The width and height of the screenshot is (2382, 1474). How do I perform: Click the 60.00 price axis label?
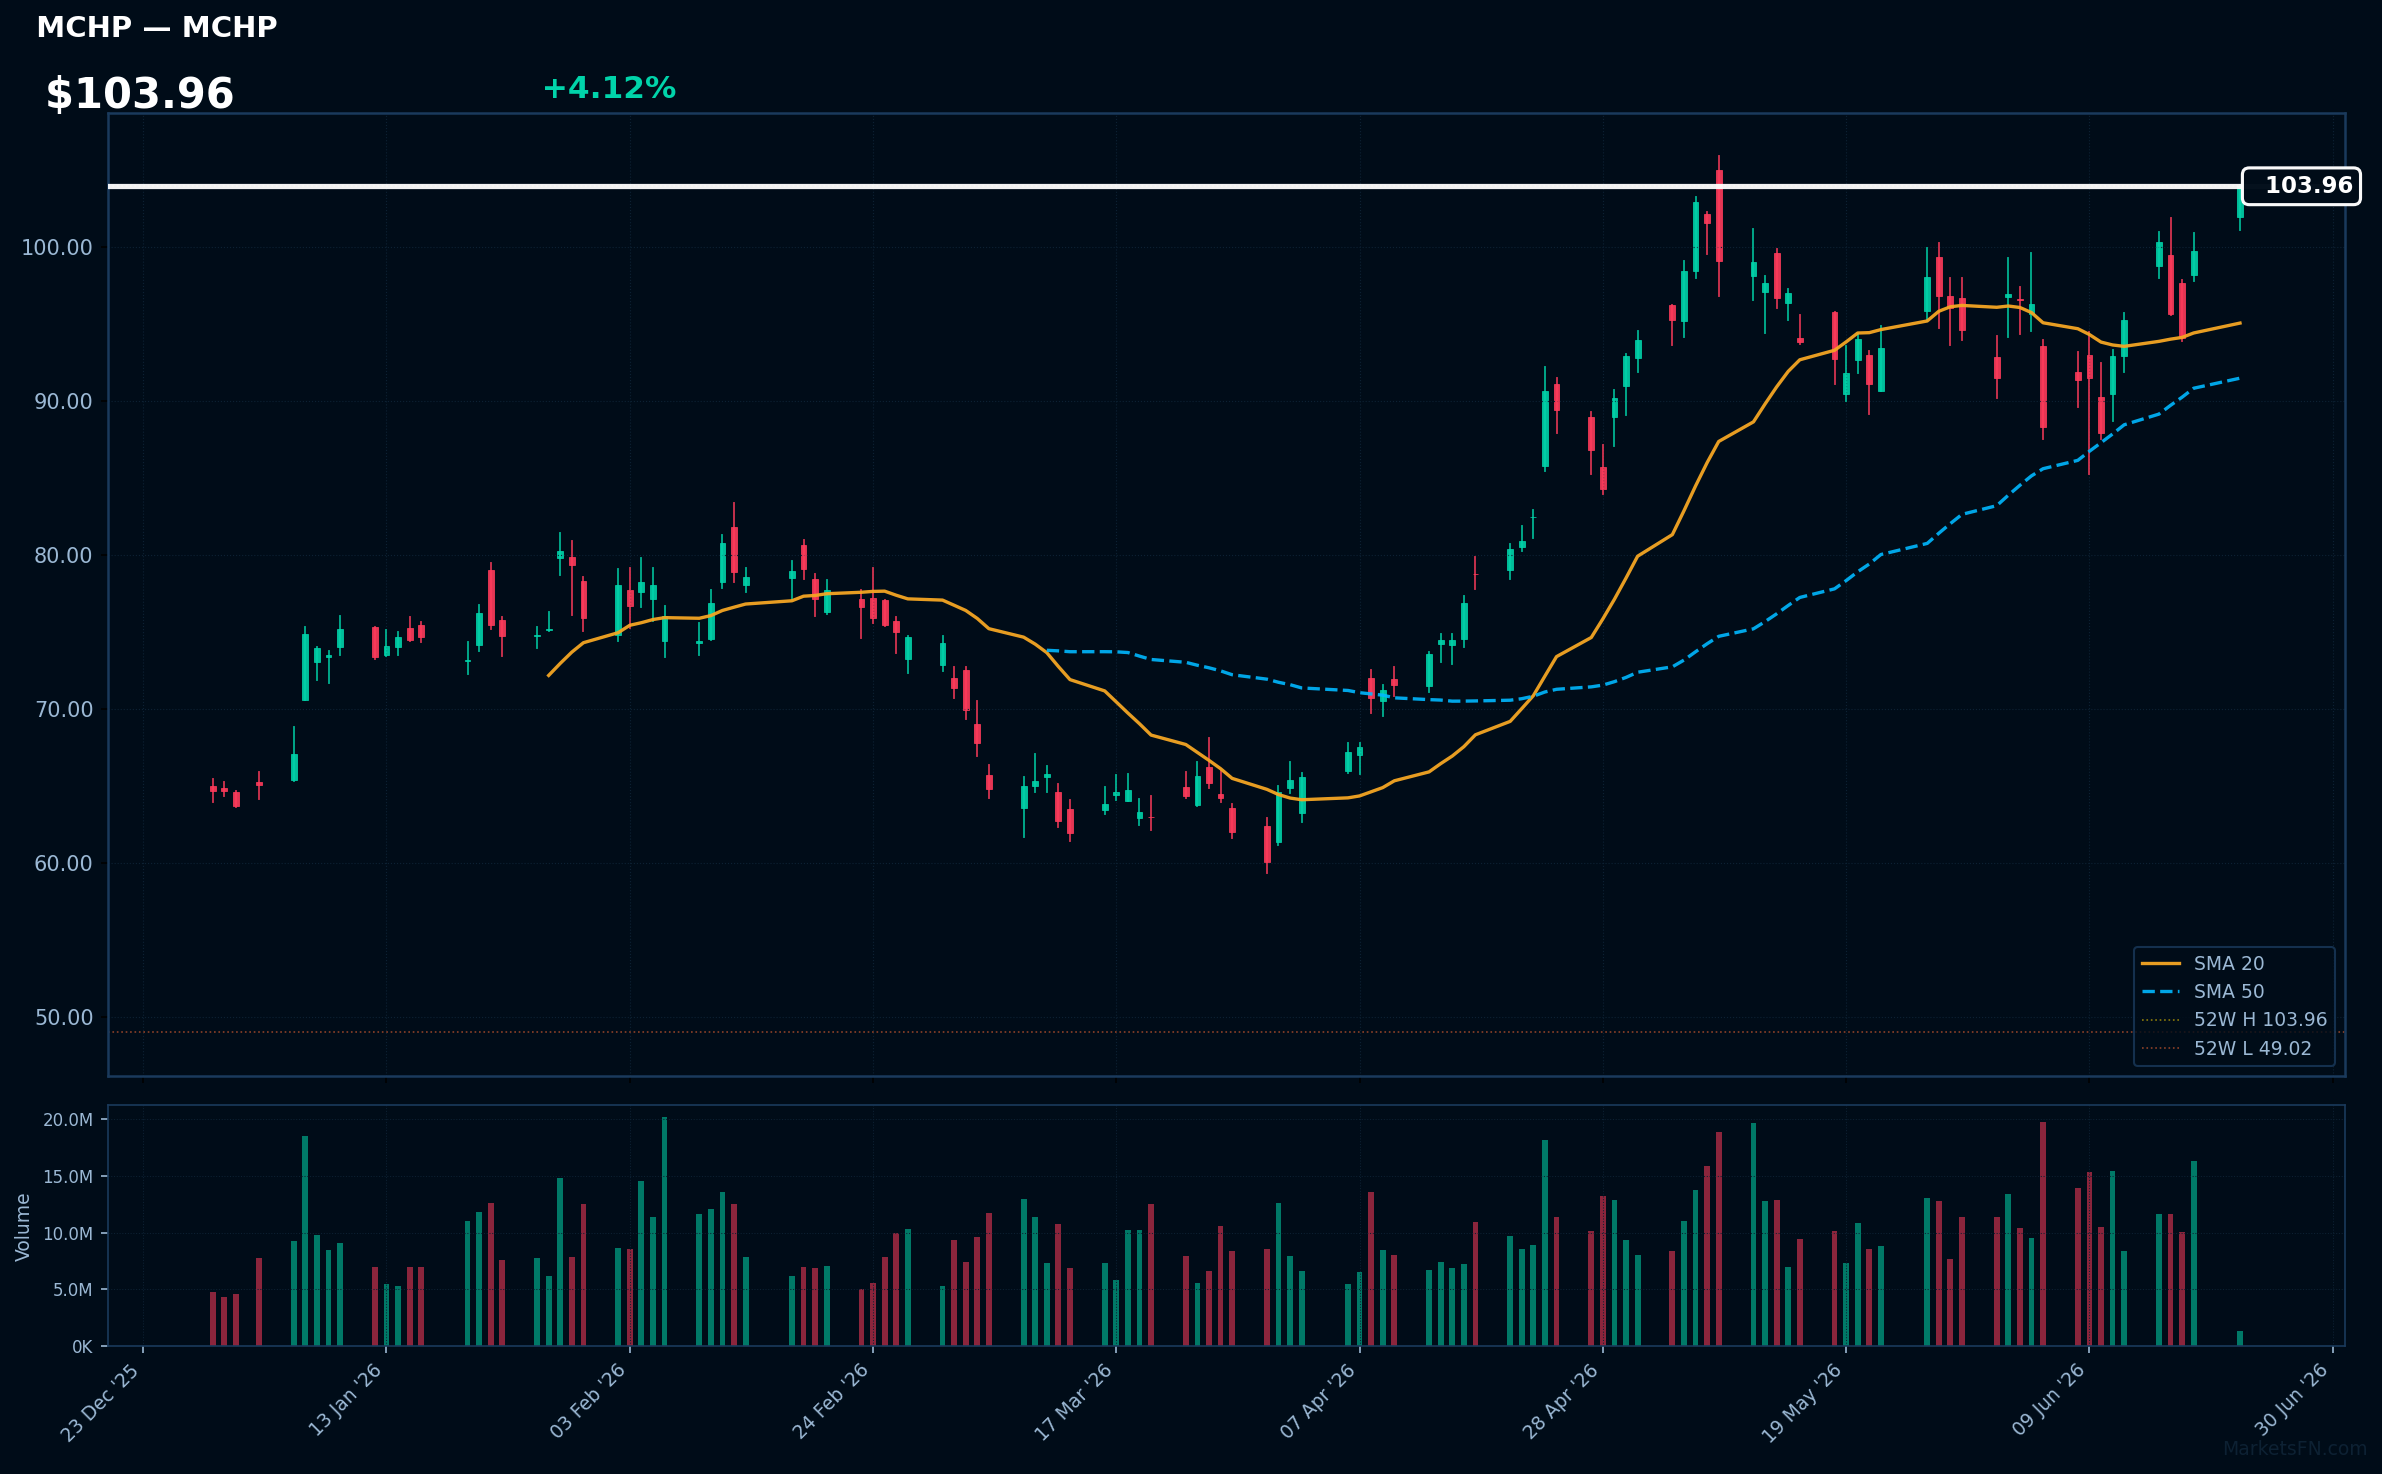pyautogui.click(x=63, y=864)
